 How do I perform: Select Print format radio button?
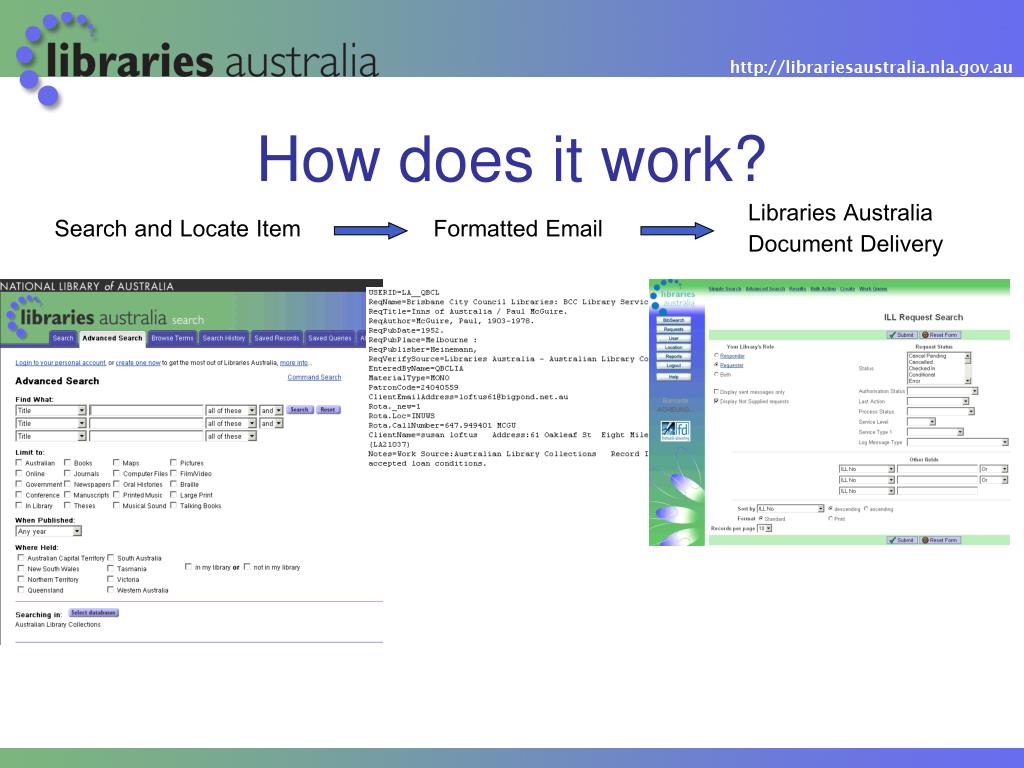(x=831, y=519)
